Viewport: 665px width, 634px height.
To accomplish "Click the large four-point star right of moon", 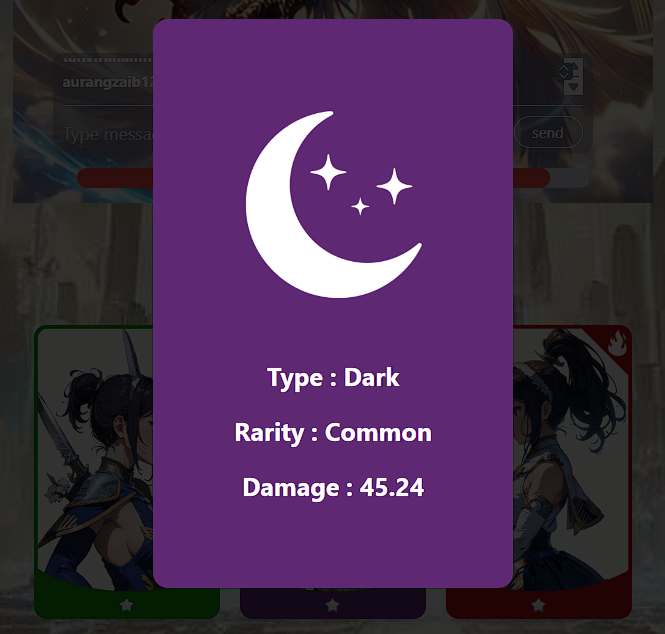I will click(394, 186).
